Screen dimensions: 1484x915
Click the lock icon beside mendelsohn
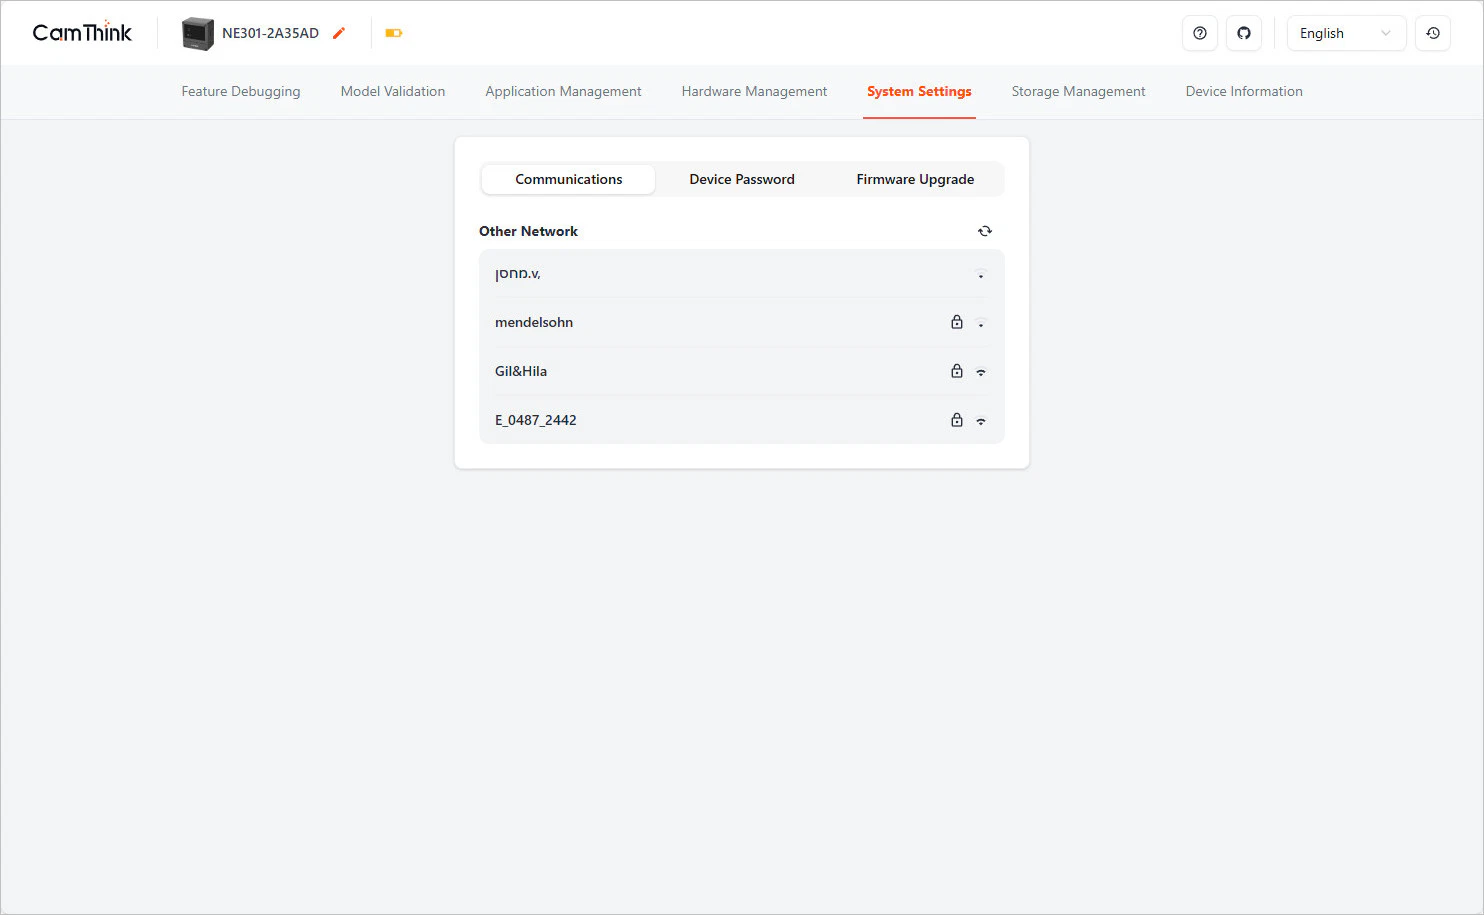[956, 322]
